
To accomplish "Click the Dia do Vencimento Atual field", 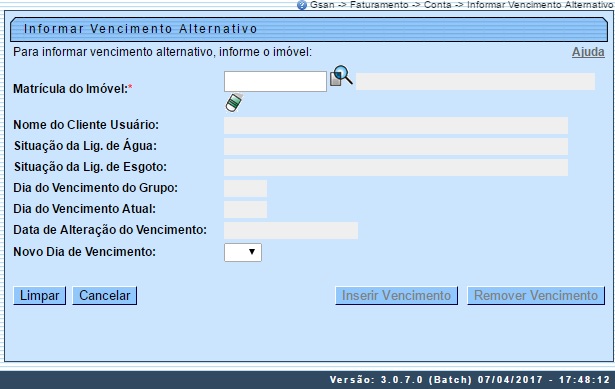I will [x=246, y=209].
